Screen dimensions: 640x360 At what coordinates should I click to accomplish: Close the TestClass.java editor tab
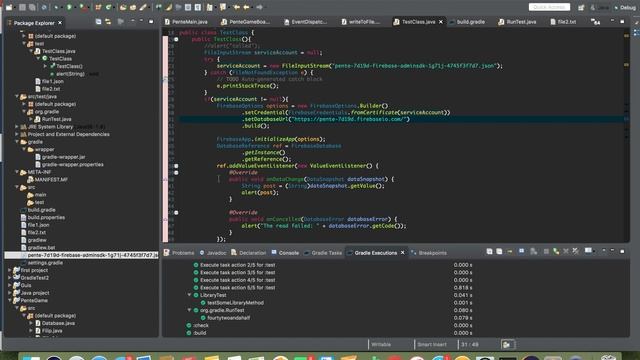pyautogui.click(x=441, y=22)
